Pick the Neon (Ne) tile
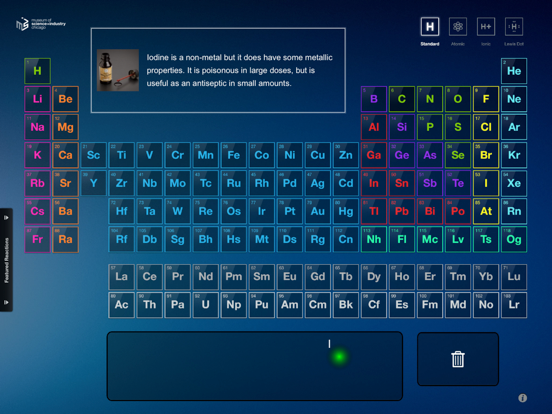The image size is (552, 414). 514,99
